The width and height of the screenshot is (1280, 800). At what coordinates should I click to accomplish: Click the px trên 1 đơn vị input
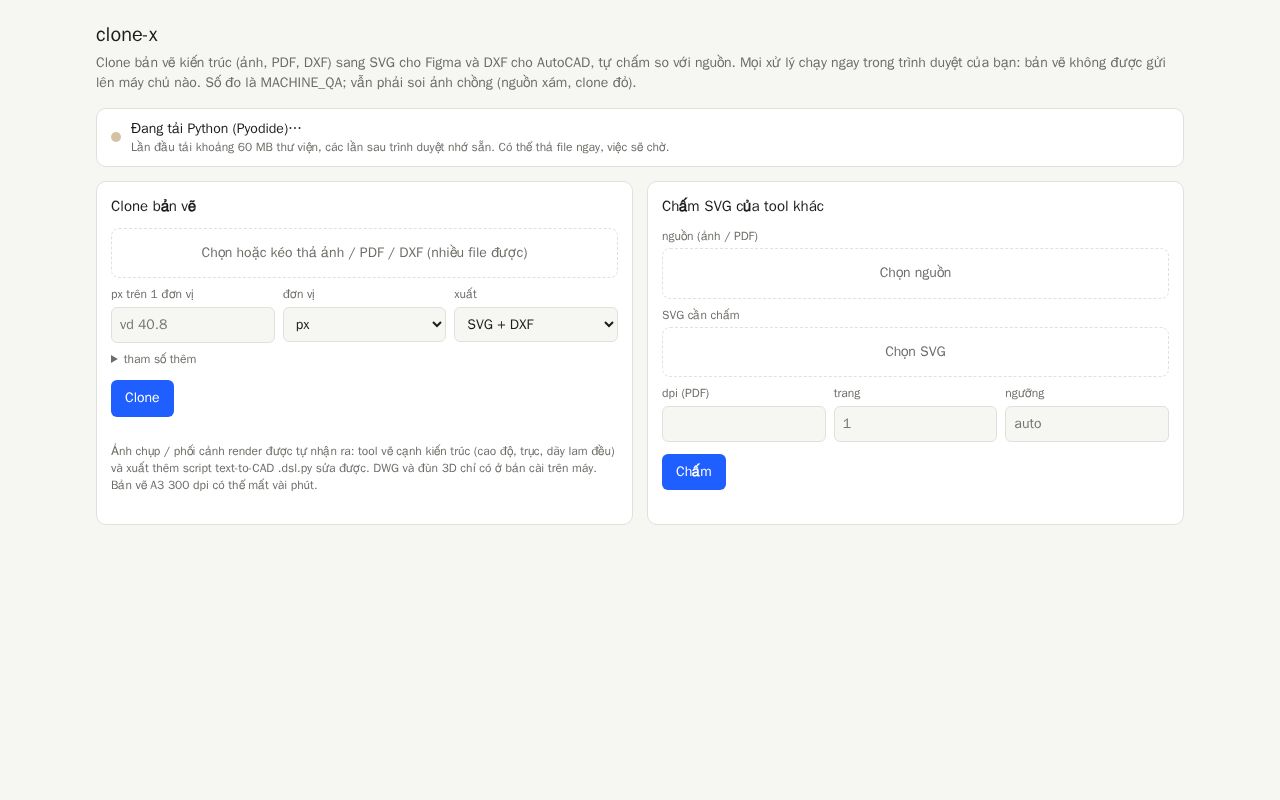coord(193,325)
